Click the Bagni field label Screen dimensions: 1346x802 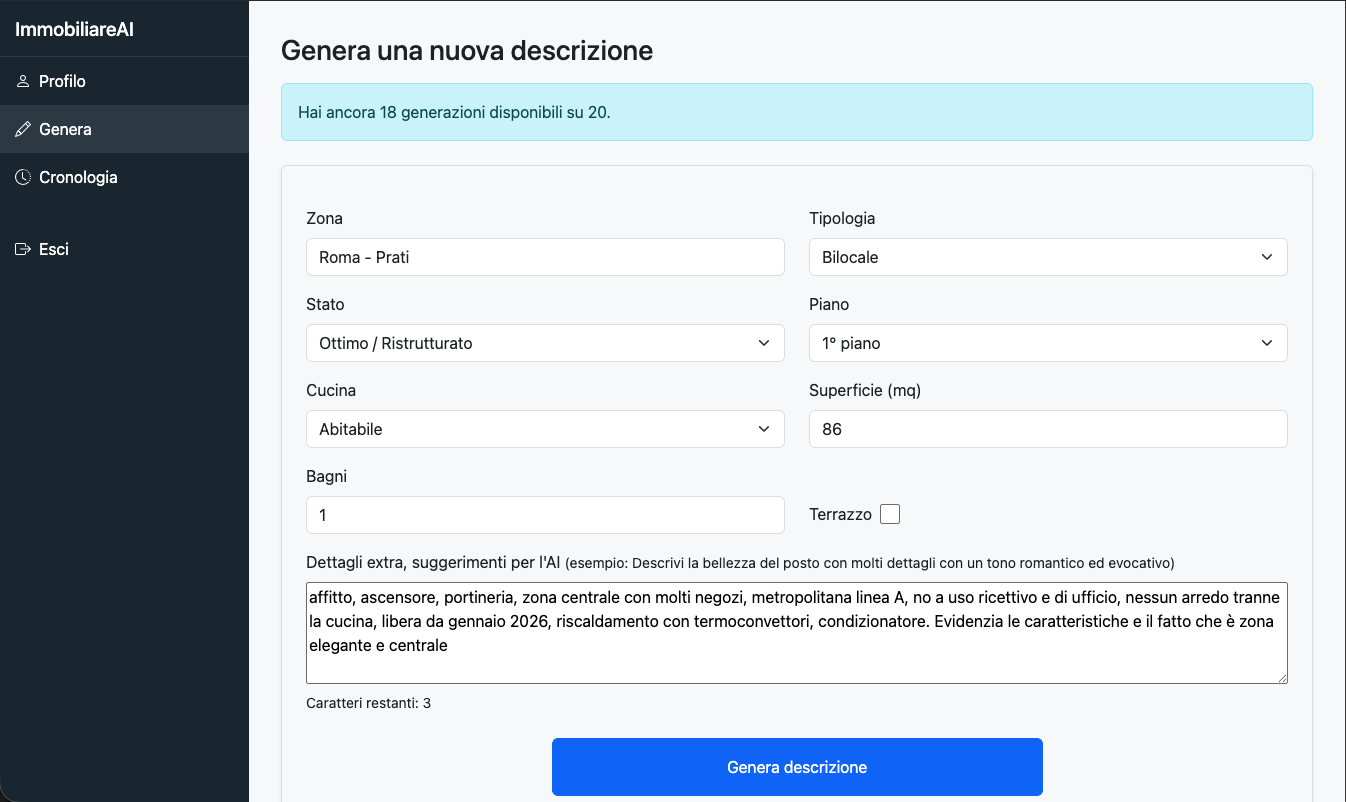click(327, 476)
